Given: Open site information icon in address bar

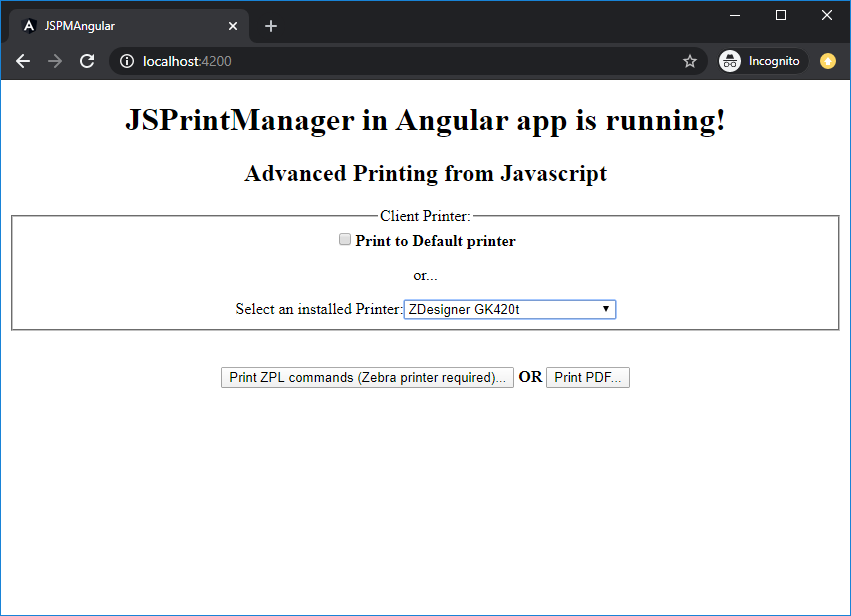Looking at the screenshot, I should [x=127, y=61].
